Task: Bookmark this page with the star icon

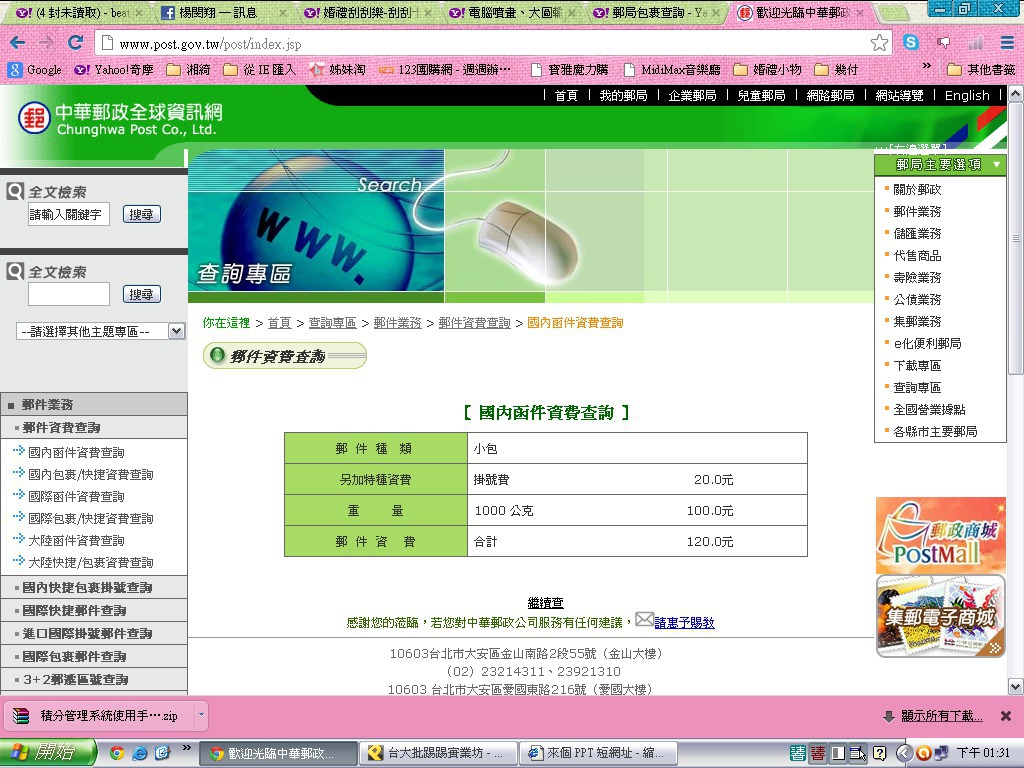Action: [x=879, y=43]
